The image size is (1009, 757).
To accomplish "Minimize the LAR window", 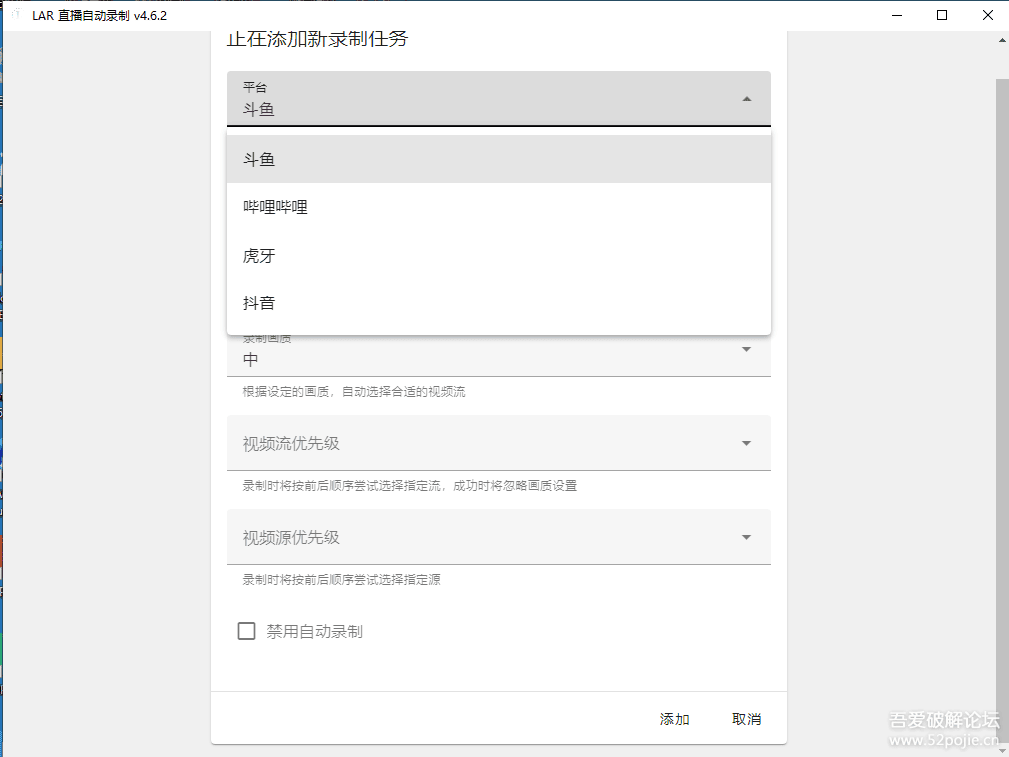I will pyautogui.click(x=898, y=15).
